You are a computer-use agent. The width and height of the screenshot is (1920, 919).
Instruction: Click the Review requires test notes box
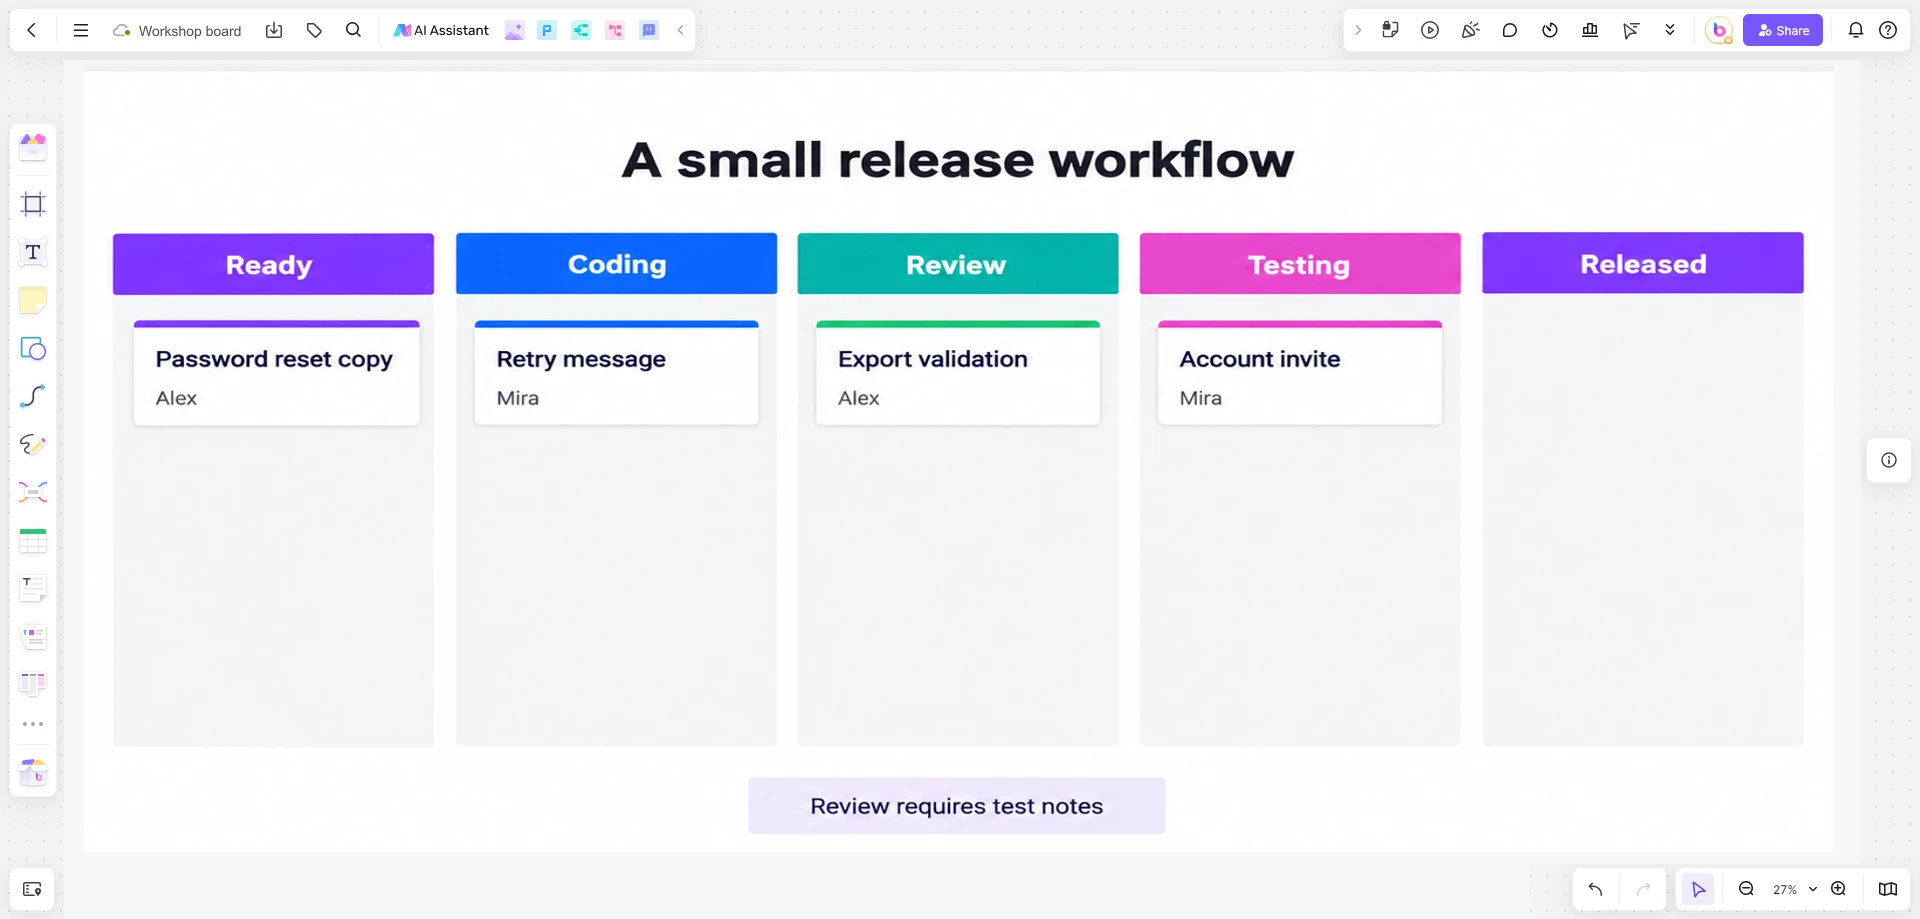pos(957,806)
